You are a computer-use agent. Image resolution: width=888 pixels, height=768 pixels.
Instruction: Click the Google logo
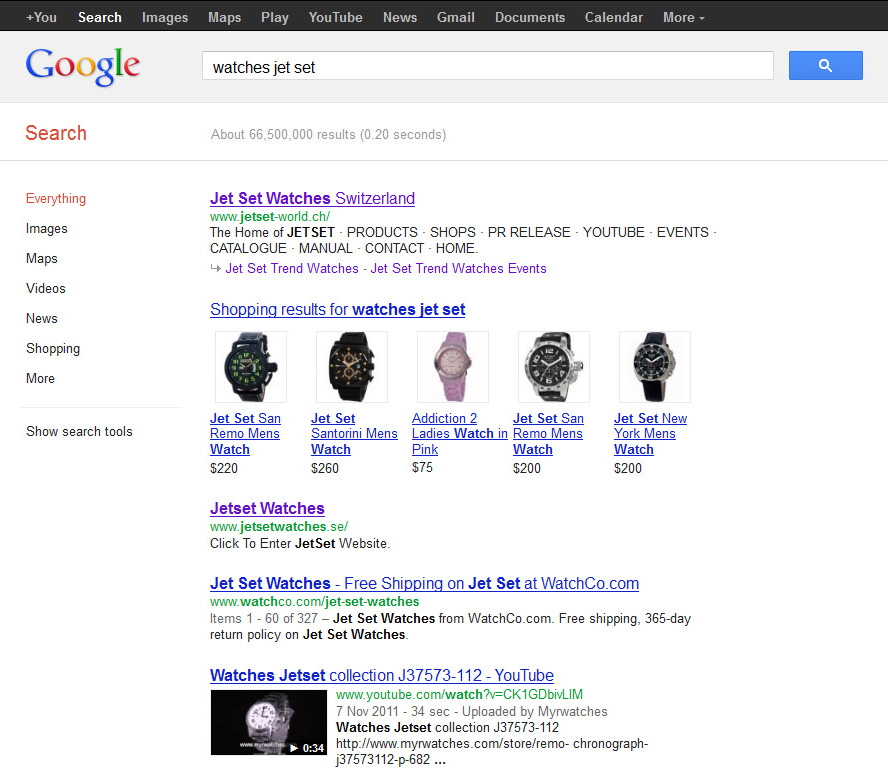[83, 67]
